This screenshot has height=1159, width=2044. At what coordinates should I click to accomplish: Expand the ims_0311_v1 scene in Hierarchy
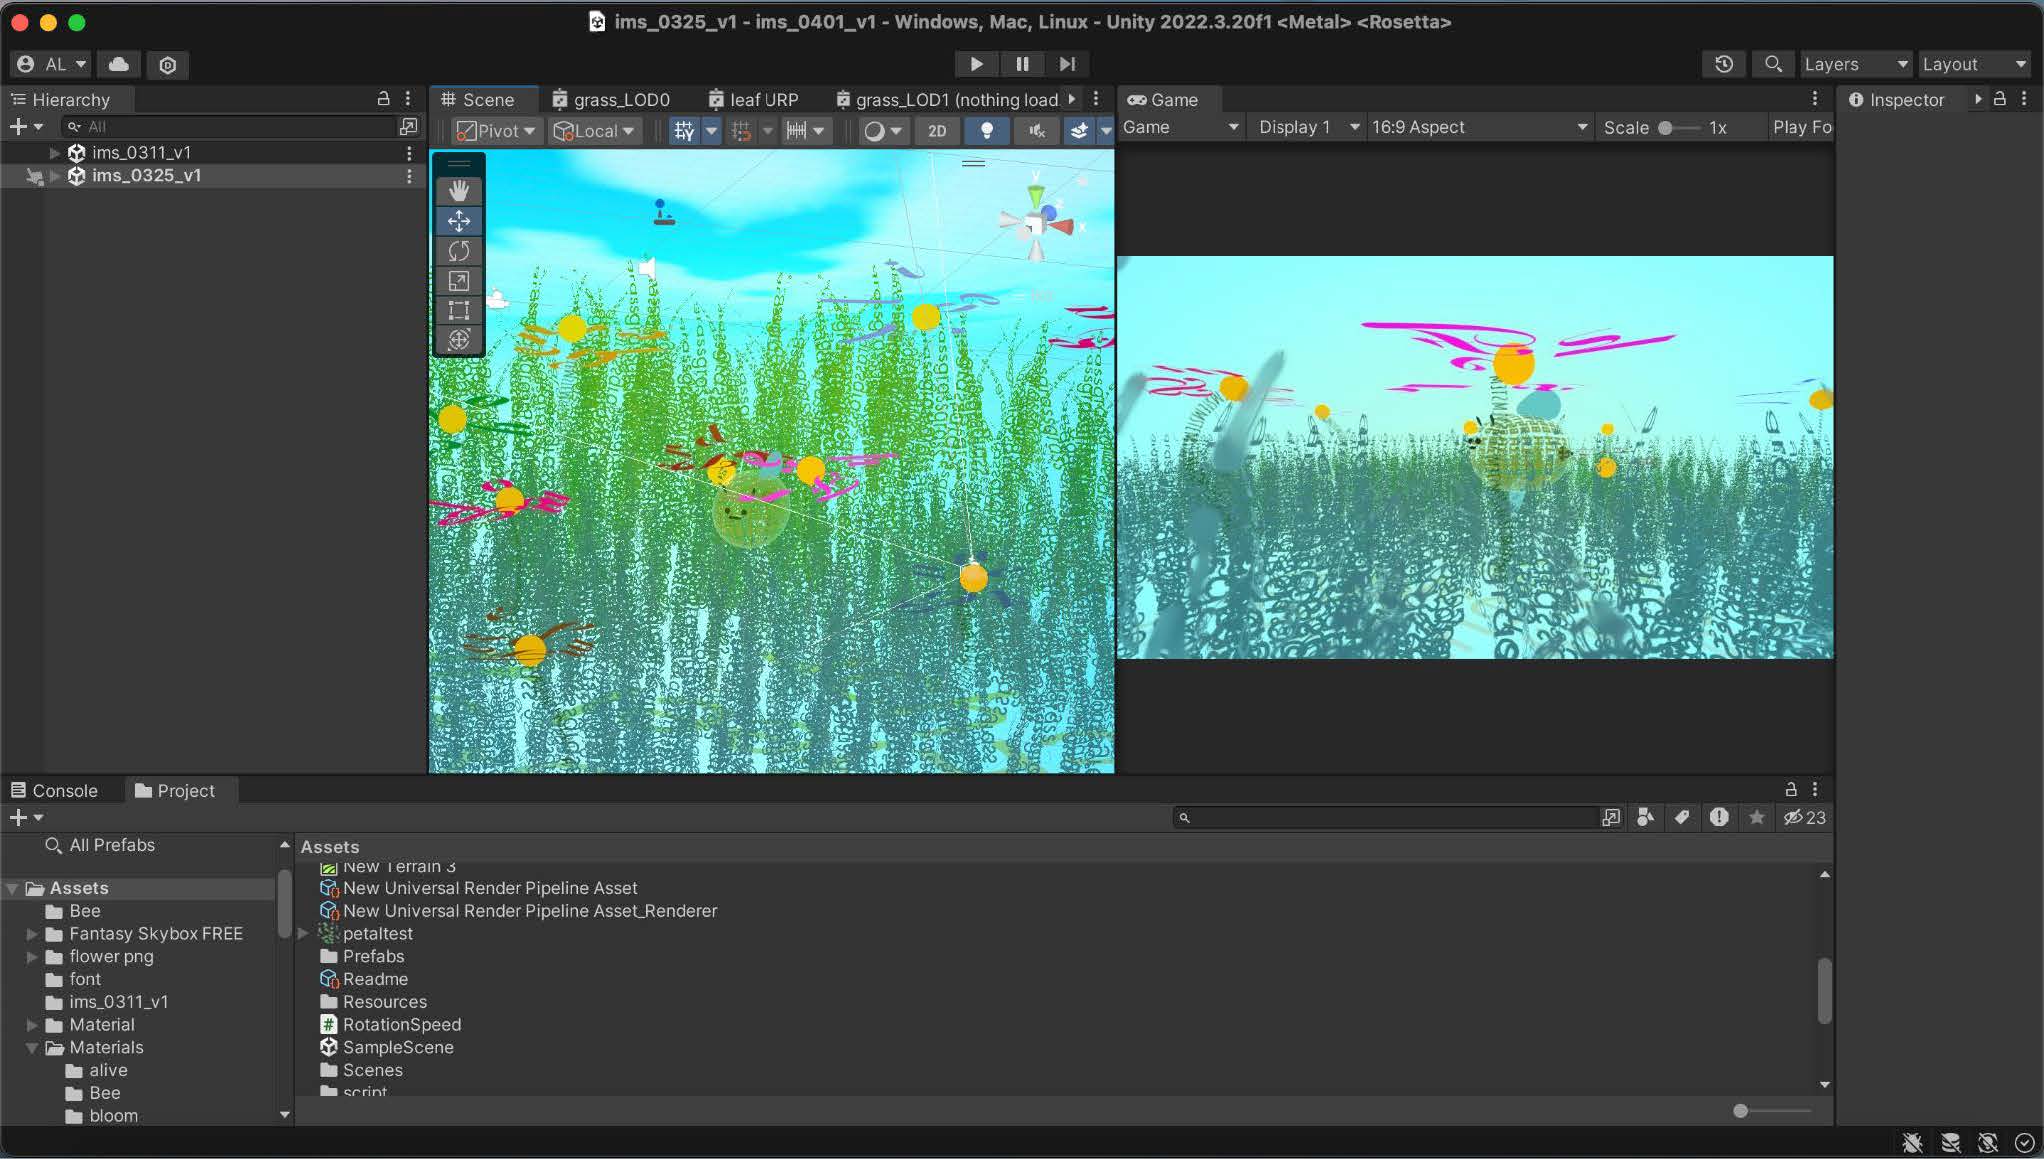55,153
